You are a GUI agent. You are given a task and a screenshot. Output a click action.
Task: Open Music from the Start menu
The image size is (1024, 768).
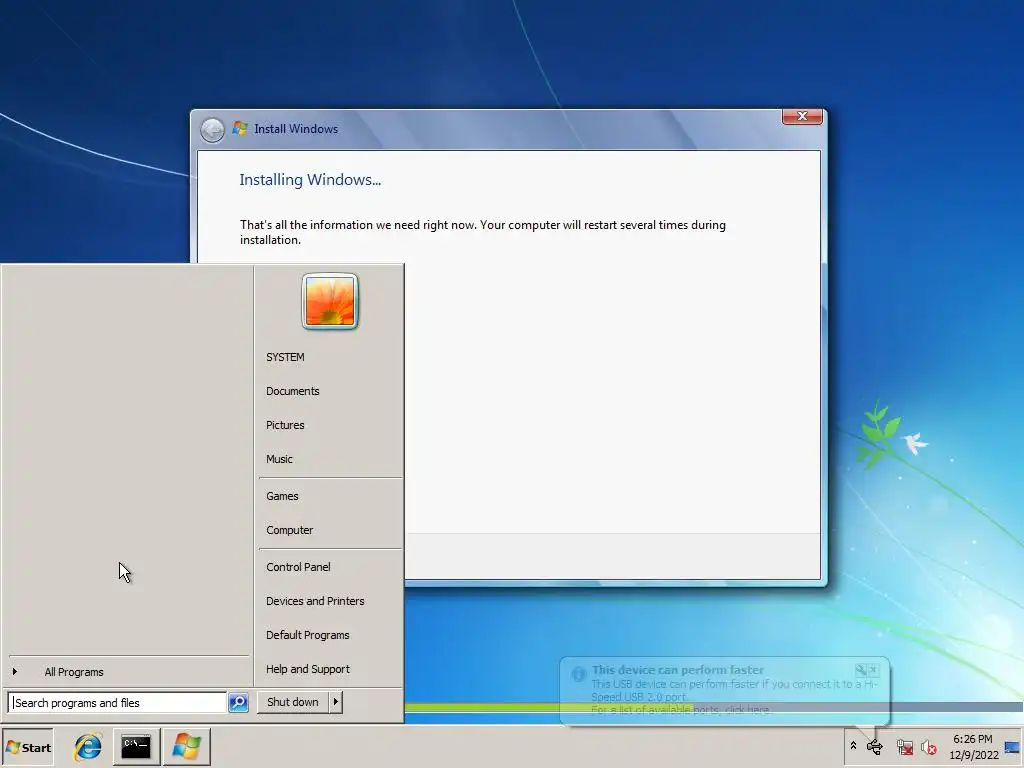[280, 459]
